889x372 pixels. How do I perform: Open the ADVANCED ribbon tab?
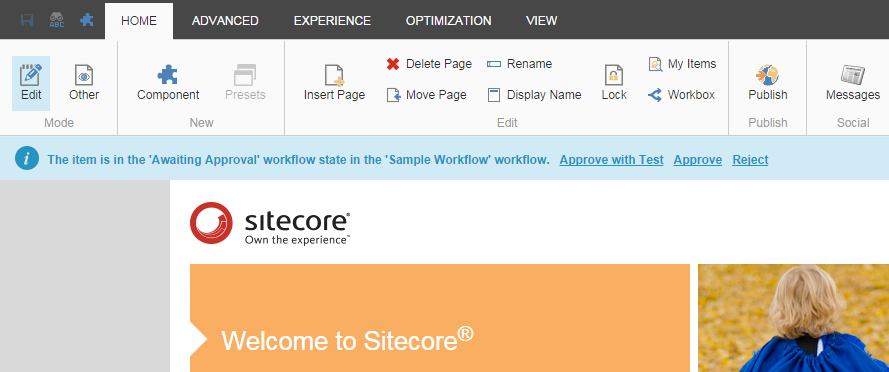[x=225, y=21]
